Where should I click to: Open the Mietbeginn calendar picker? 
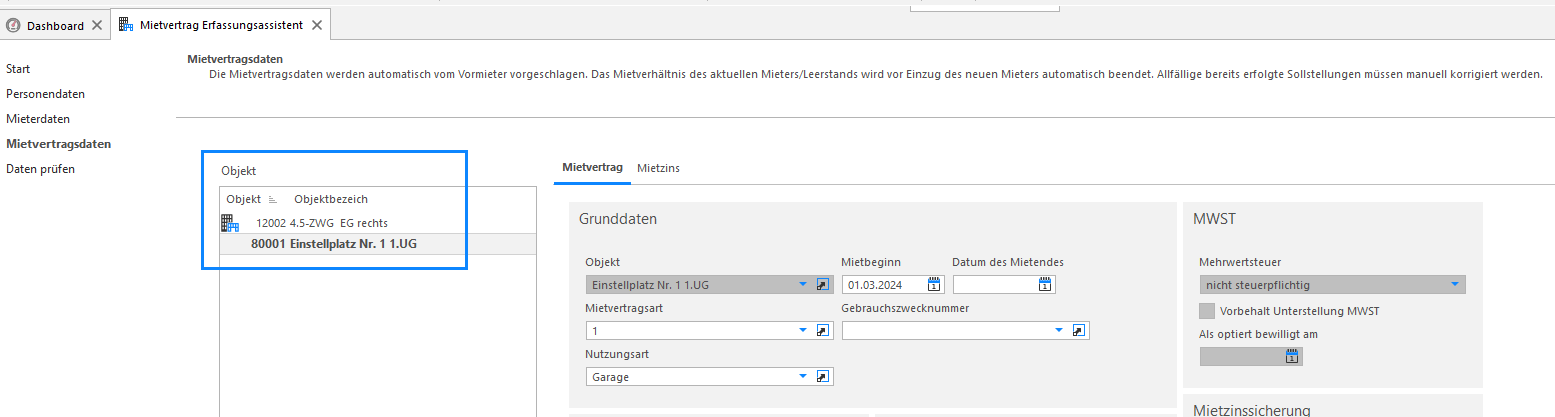pyautogui.click(x=934, y=285)
